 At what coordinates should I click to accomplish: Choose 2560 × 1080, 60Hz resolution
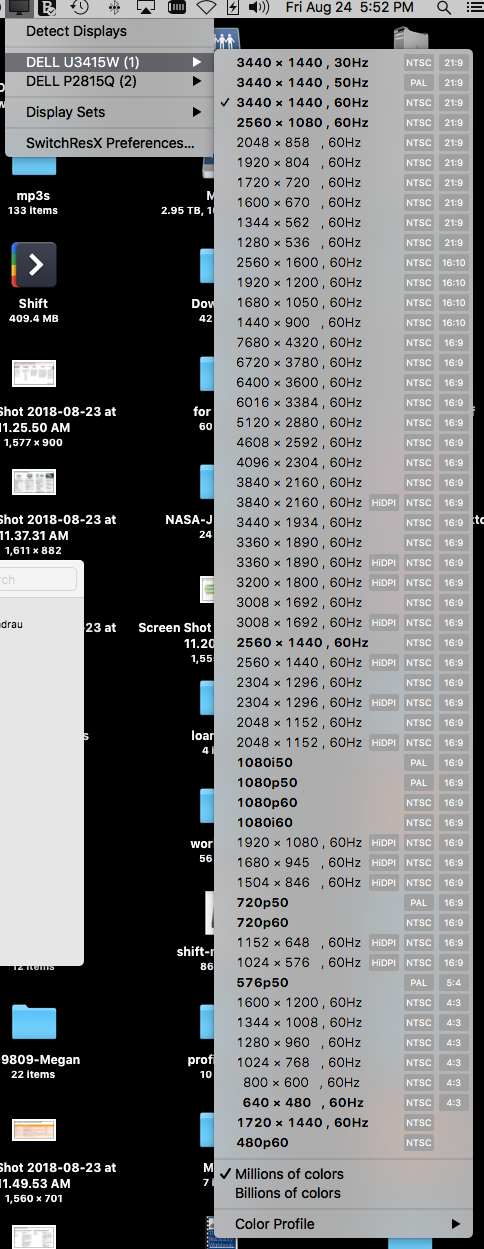(343, 122)
